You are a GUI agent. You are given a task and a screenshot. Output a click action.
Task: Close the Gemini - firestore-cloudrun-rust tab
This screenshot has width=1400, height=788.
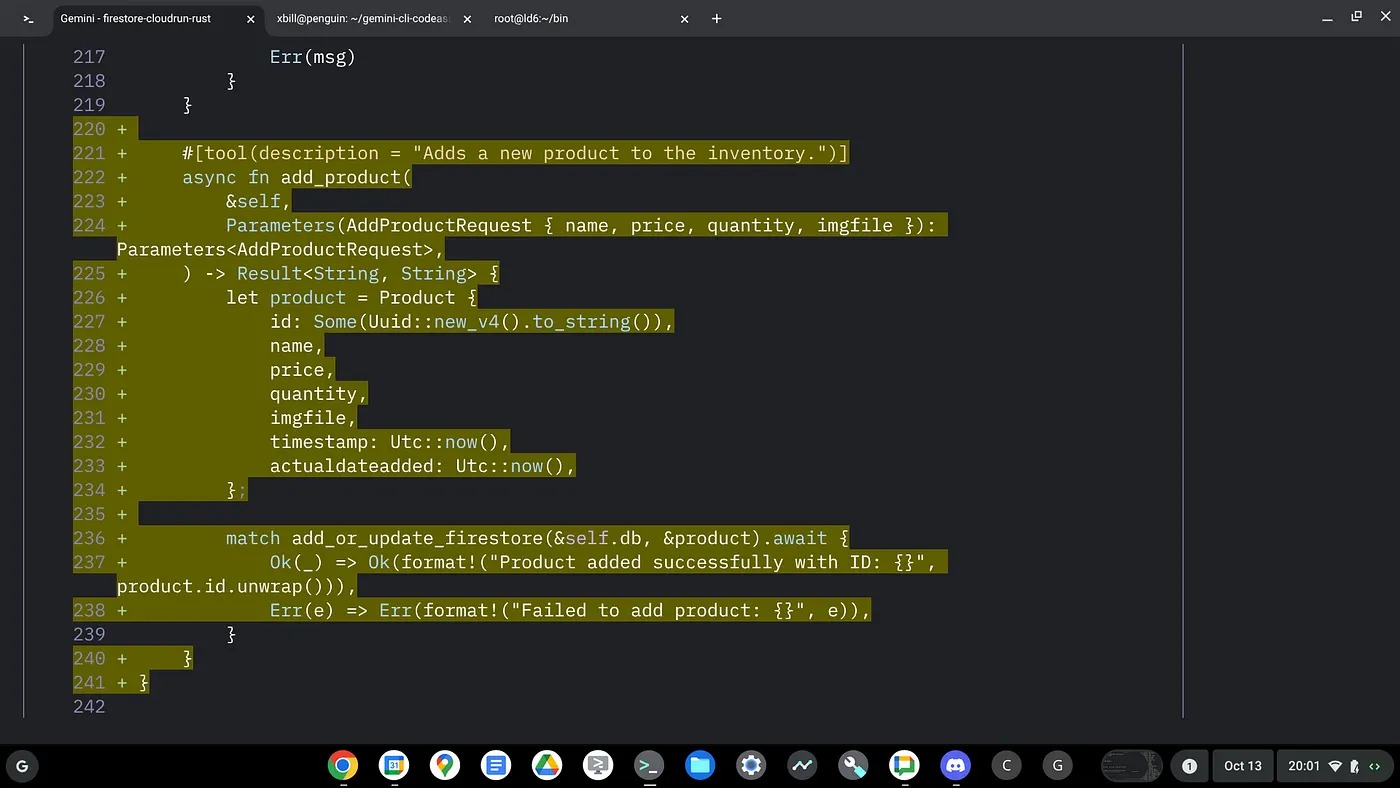[251, 19]
